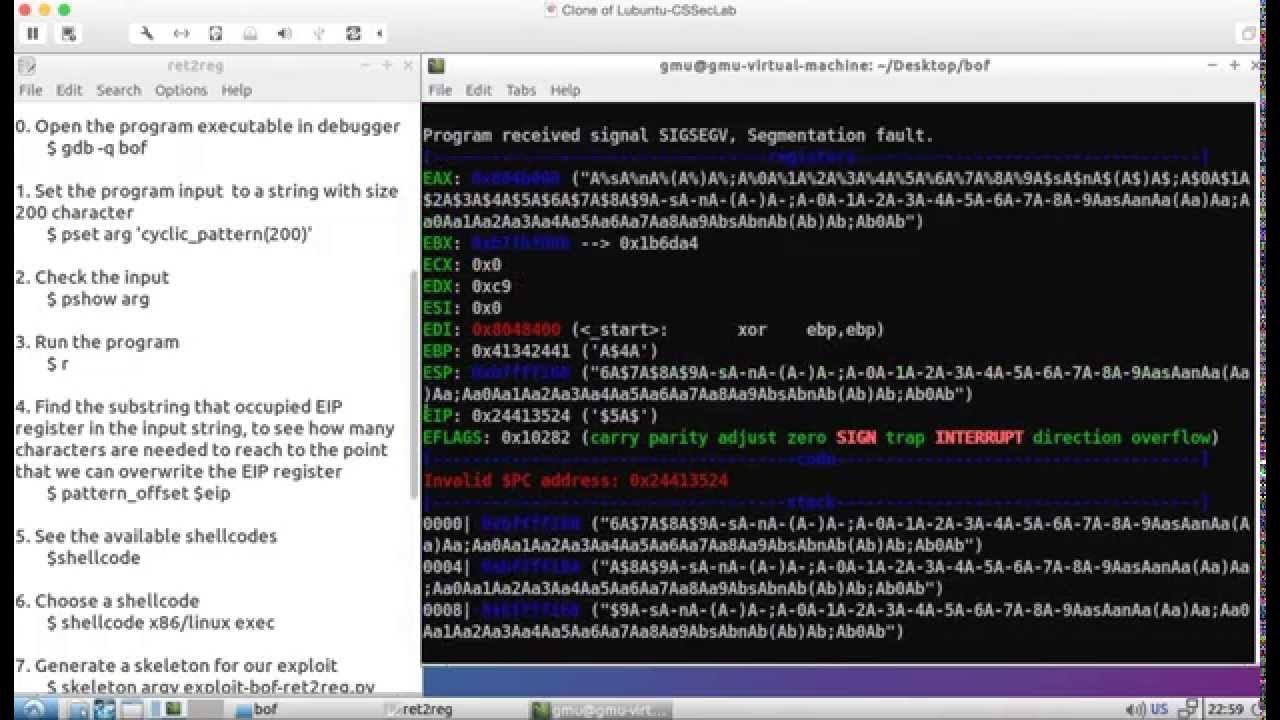Click the CD/DVD drive icon
Screen dimensions: 1280x720
click(x=249, y=33)
